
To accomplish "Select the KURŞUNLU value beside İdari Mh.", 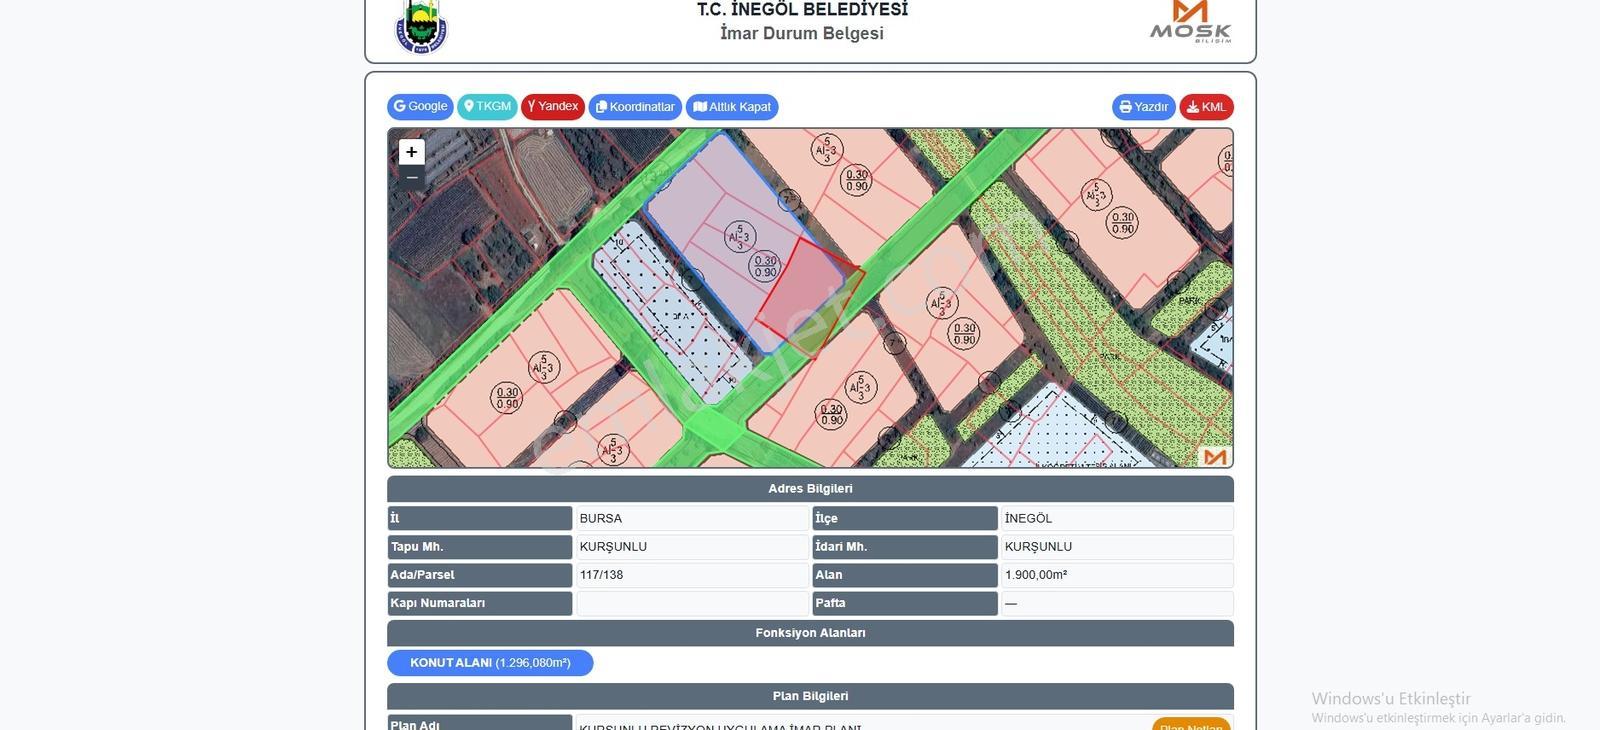I will coord(1117,547).
